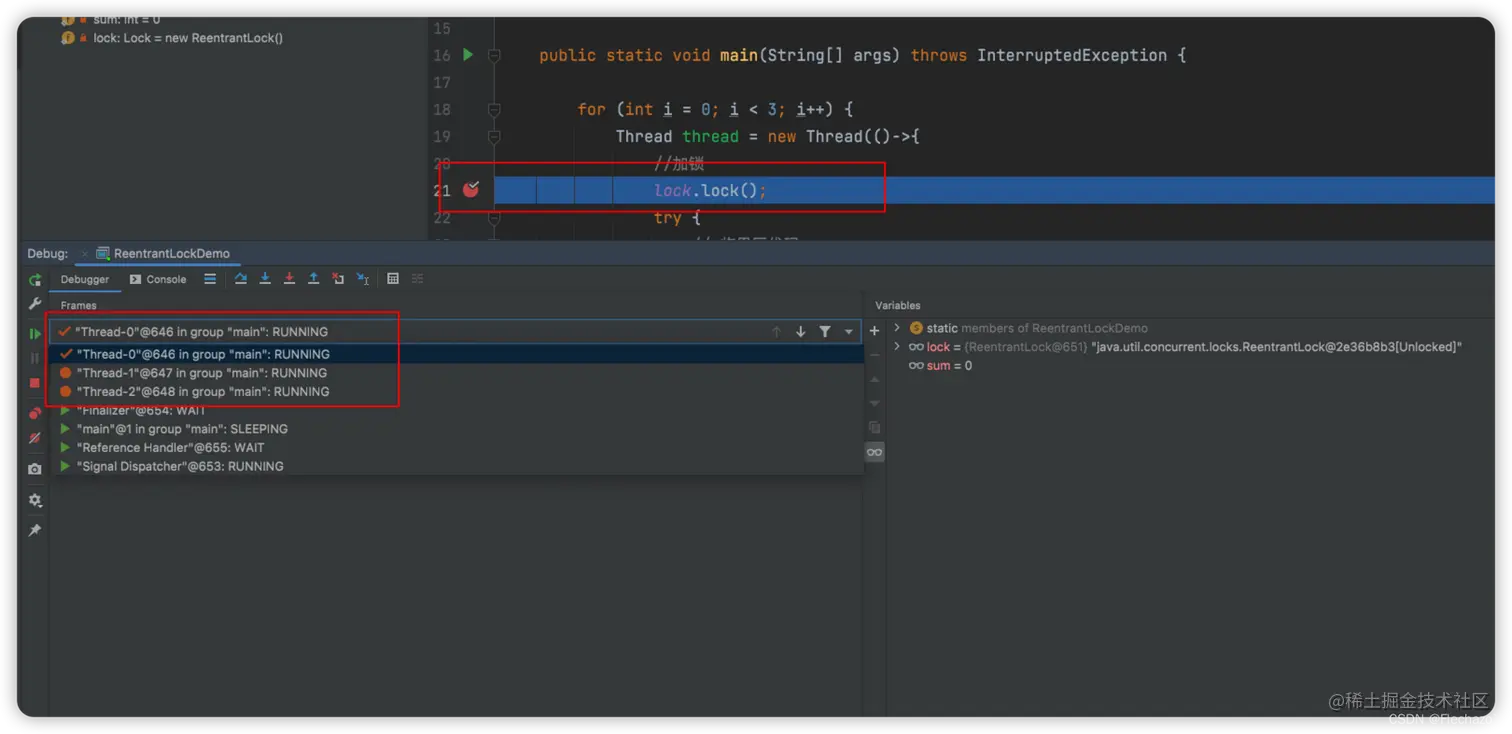Switch to the Console tab
Viewport: 1512px width, 734px height.
158,279
